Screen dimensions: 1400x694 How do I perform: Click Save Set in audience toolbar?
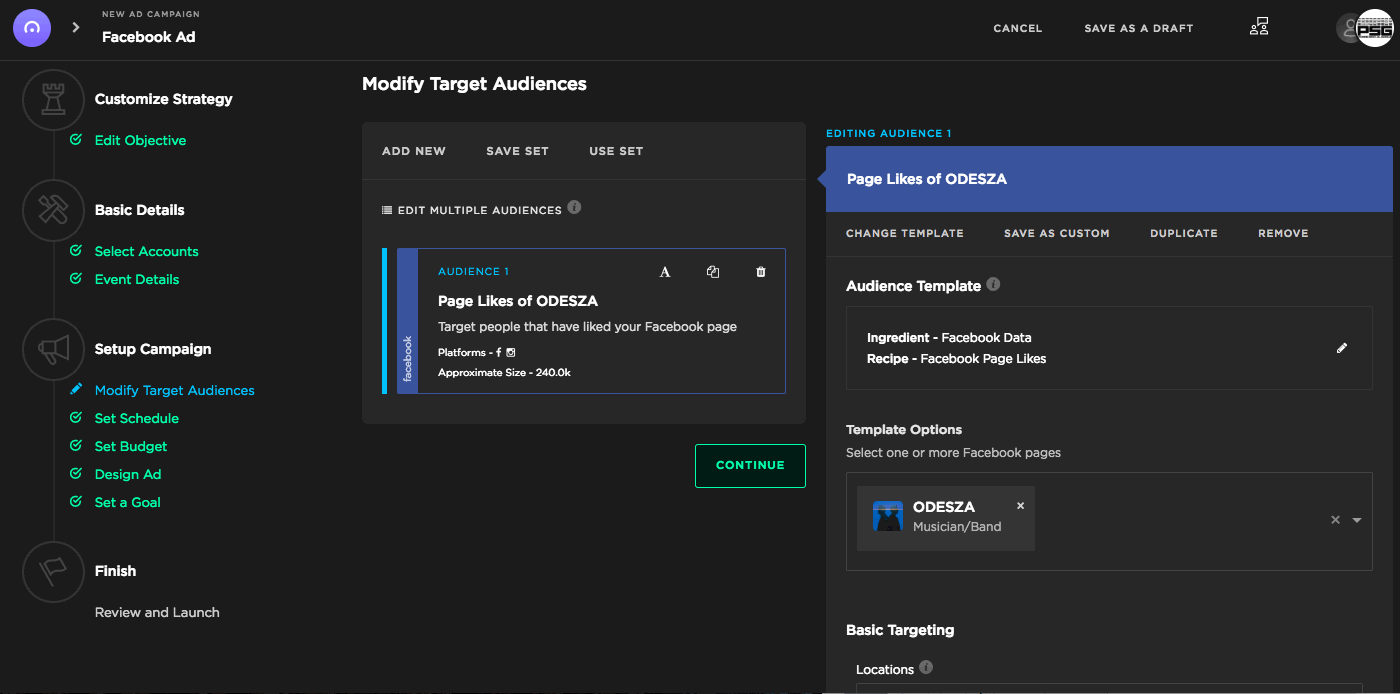[x=517, y=151]
